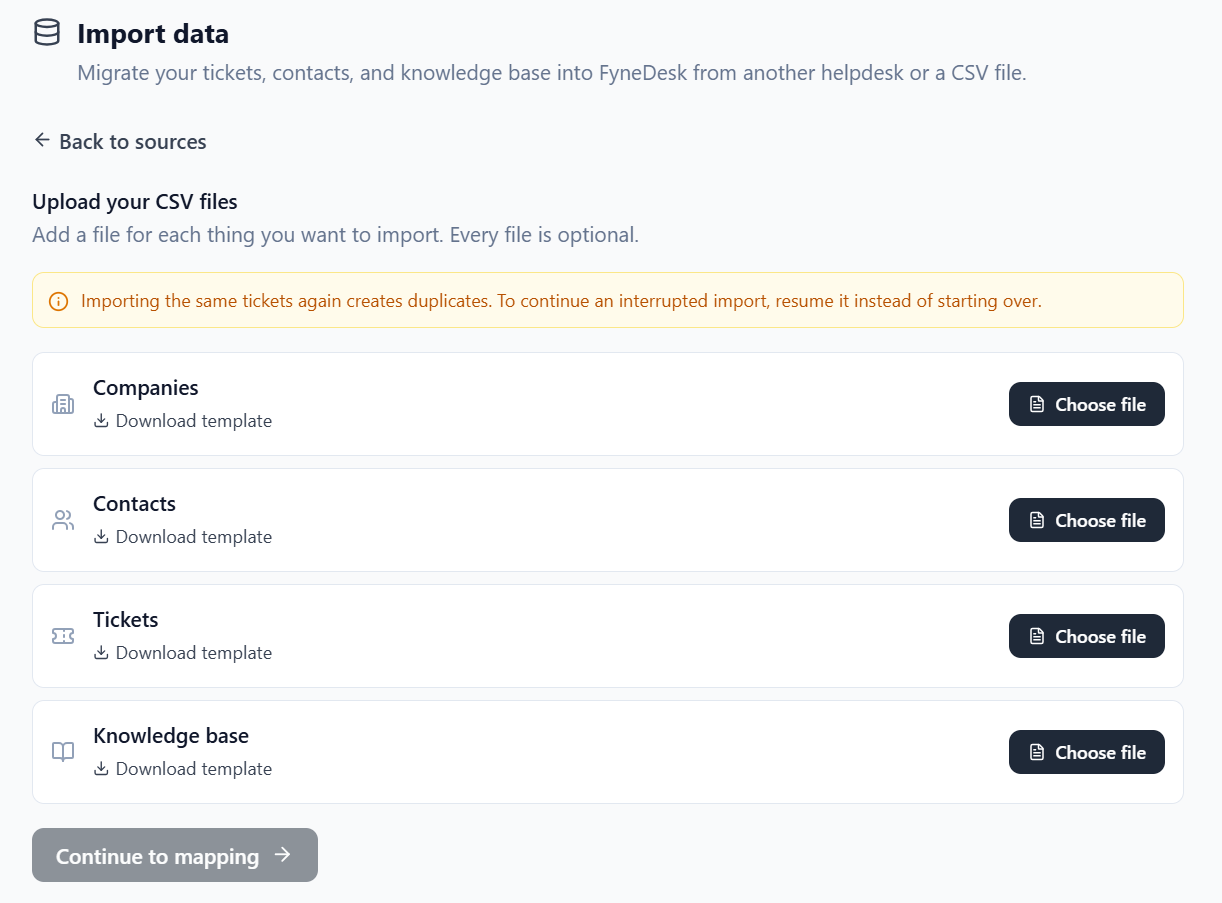Image resolution: width=1222 pixels, height=903 pixels.
Task: Select the Knowledge base row title
Action: [x=171, y=736]
